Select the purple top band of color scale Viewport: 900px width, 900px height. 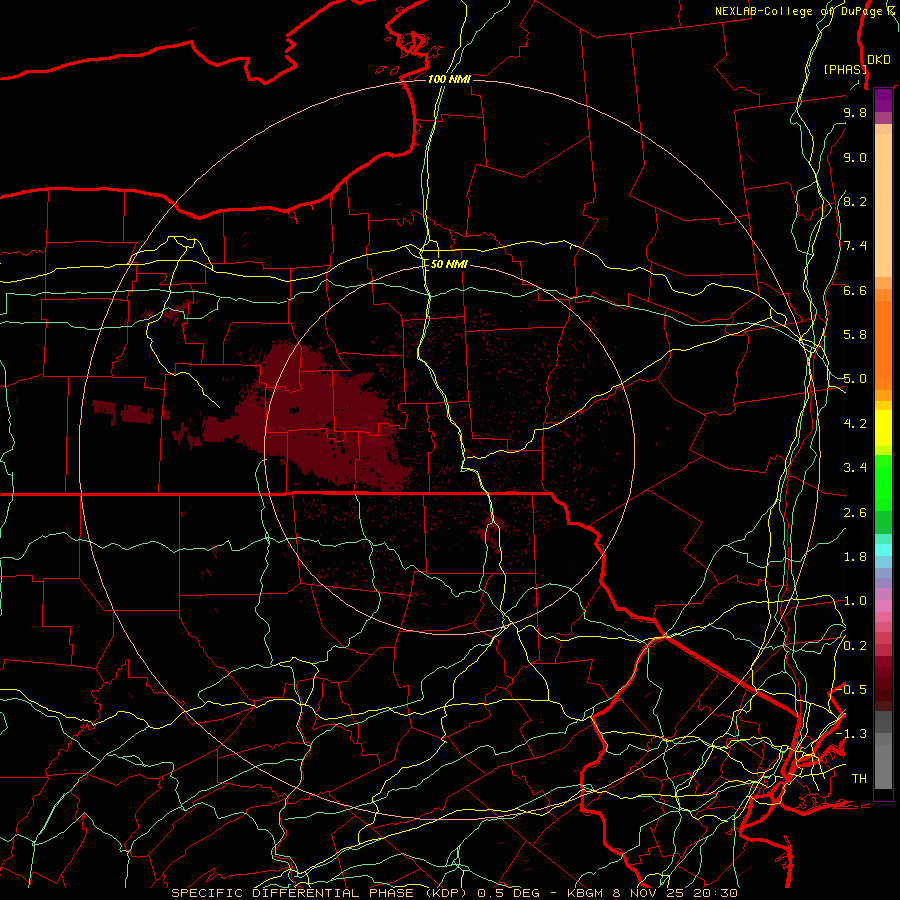click(883, 100)
